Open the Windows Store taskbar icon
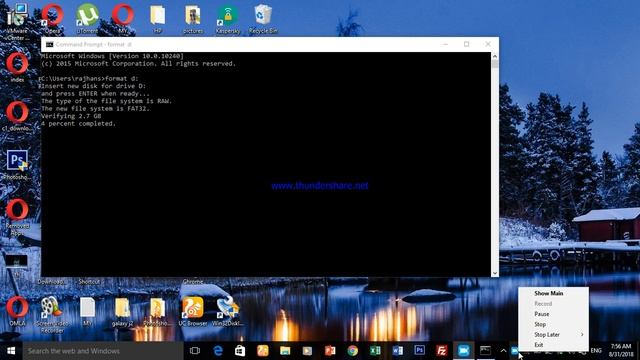Screen dimensions: 640x360 (x=240, y=351)
